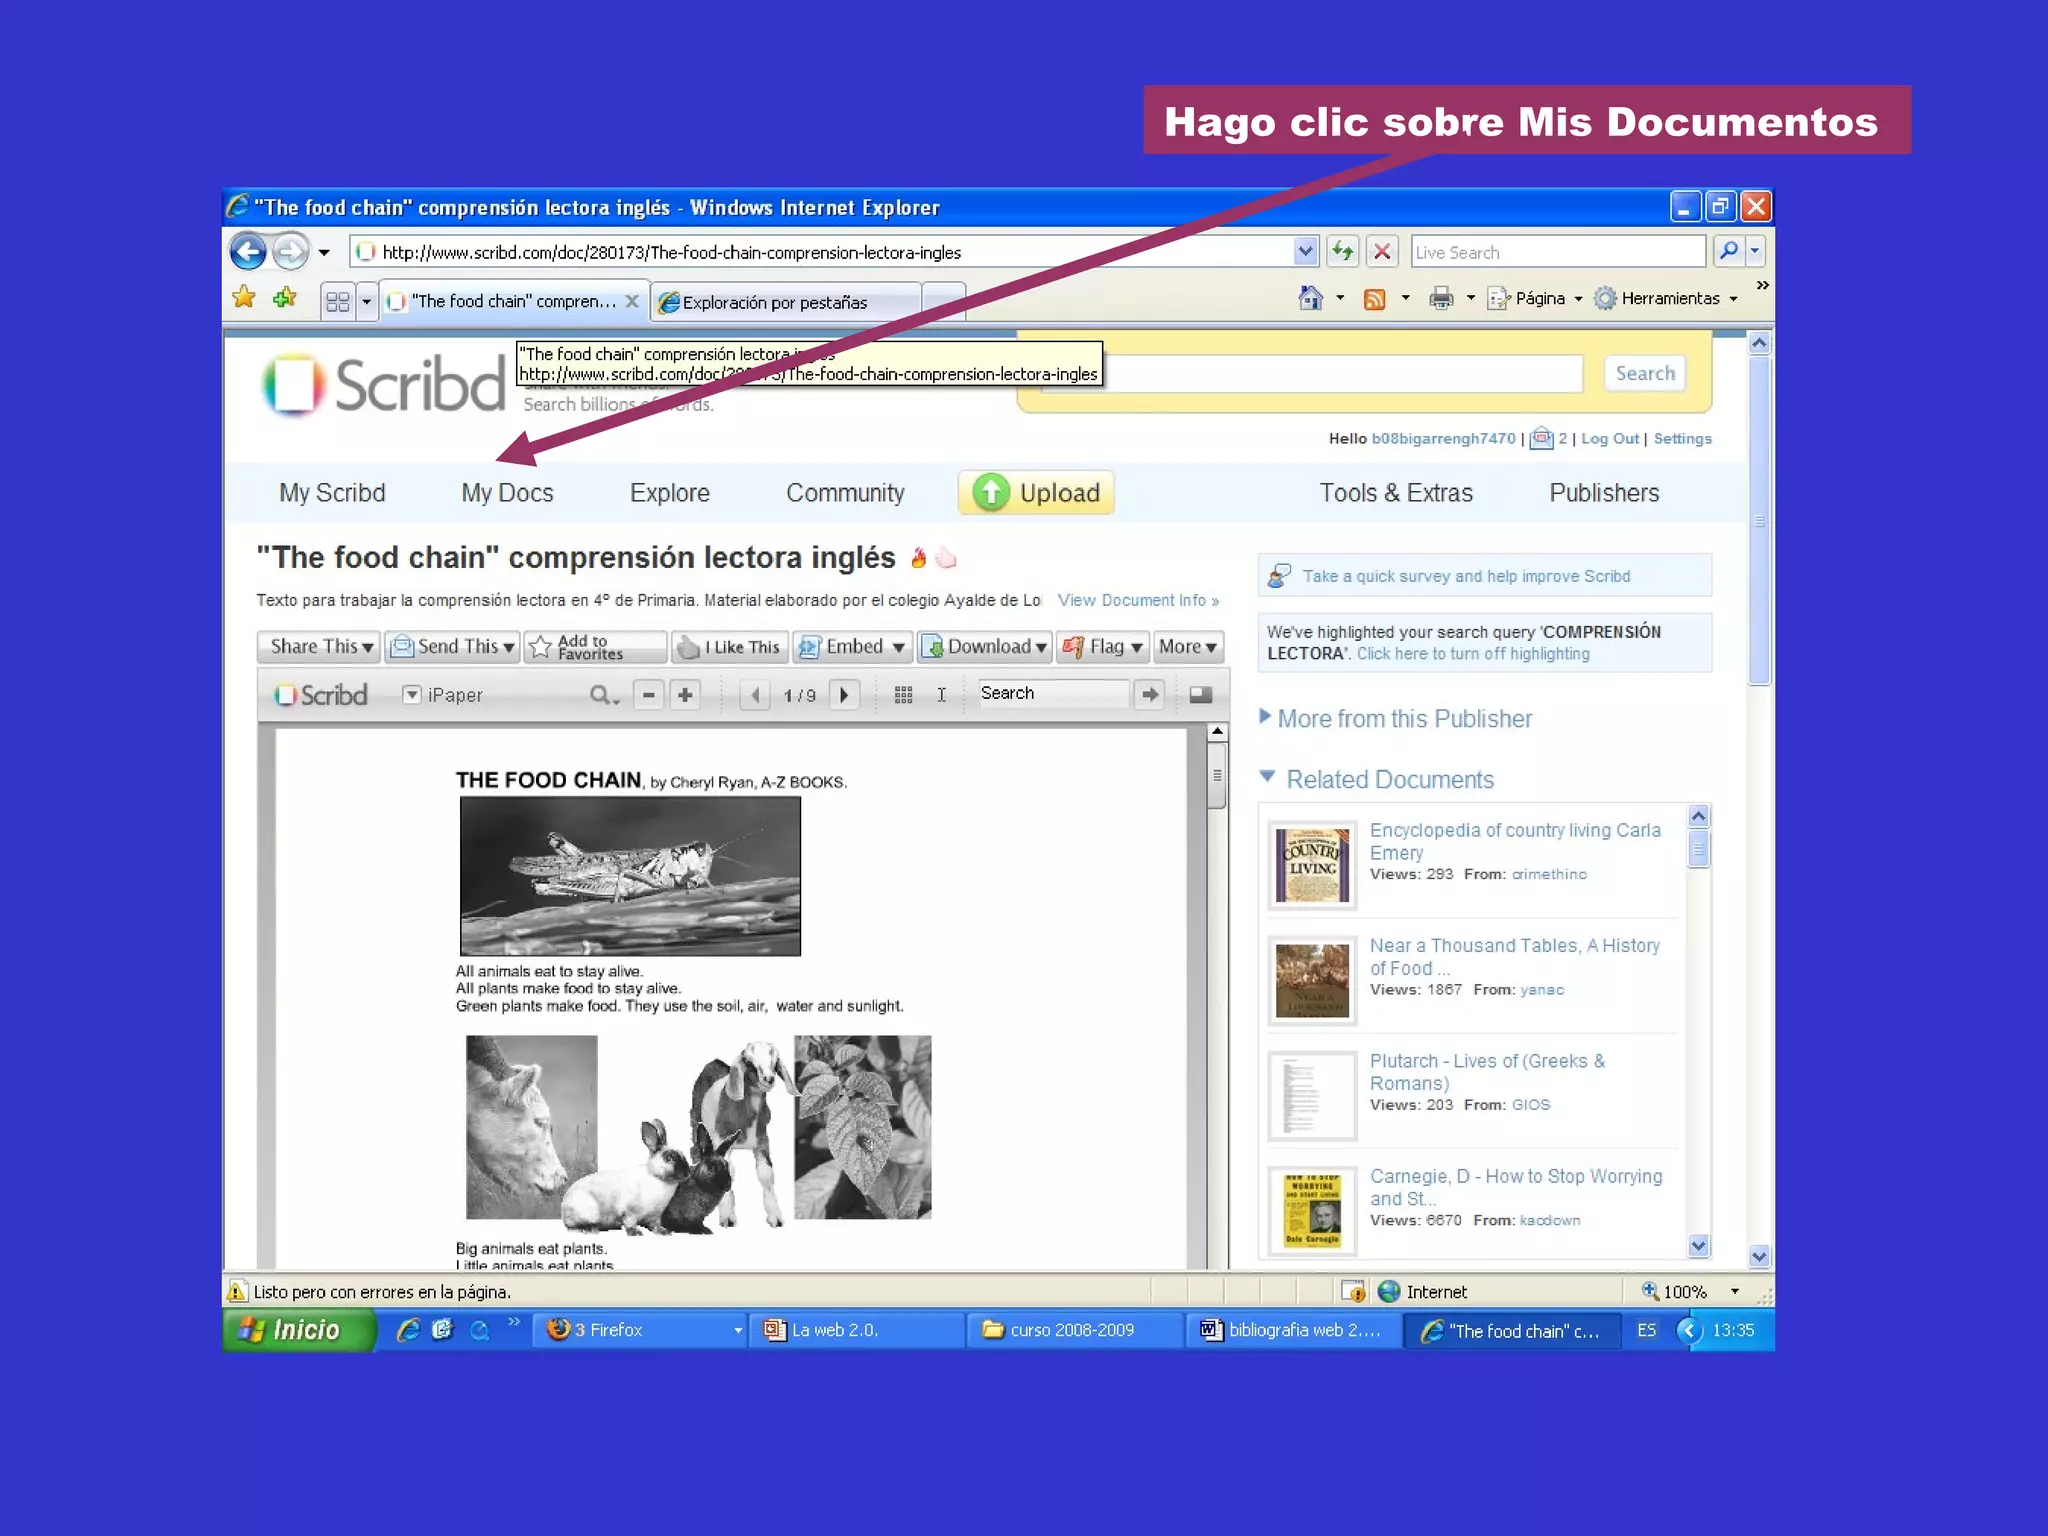
Task: Click the browser Forward arrow button
Action: pyautogui.click(x=290, y=251)
